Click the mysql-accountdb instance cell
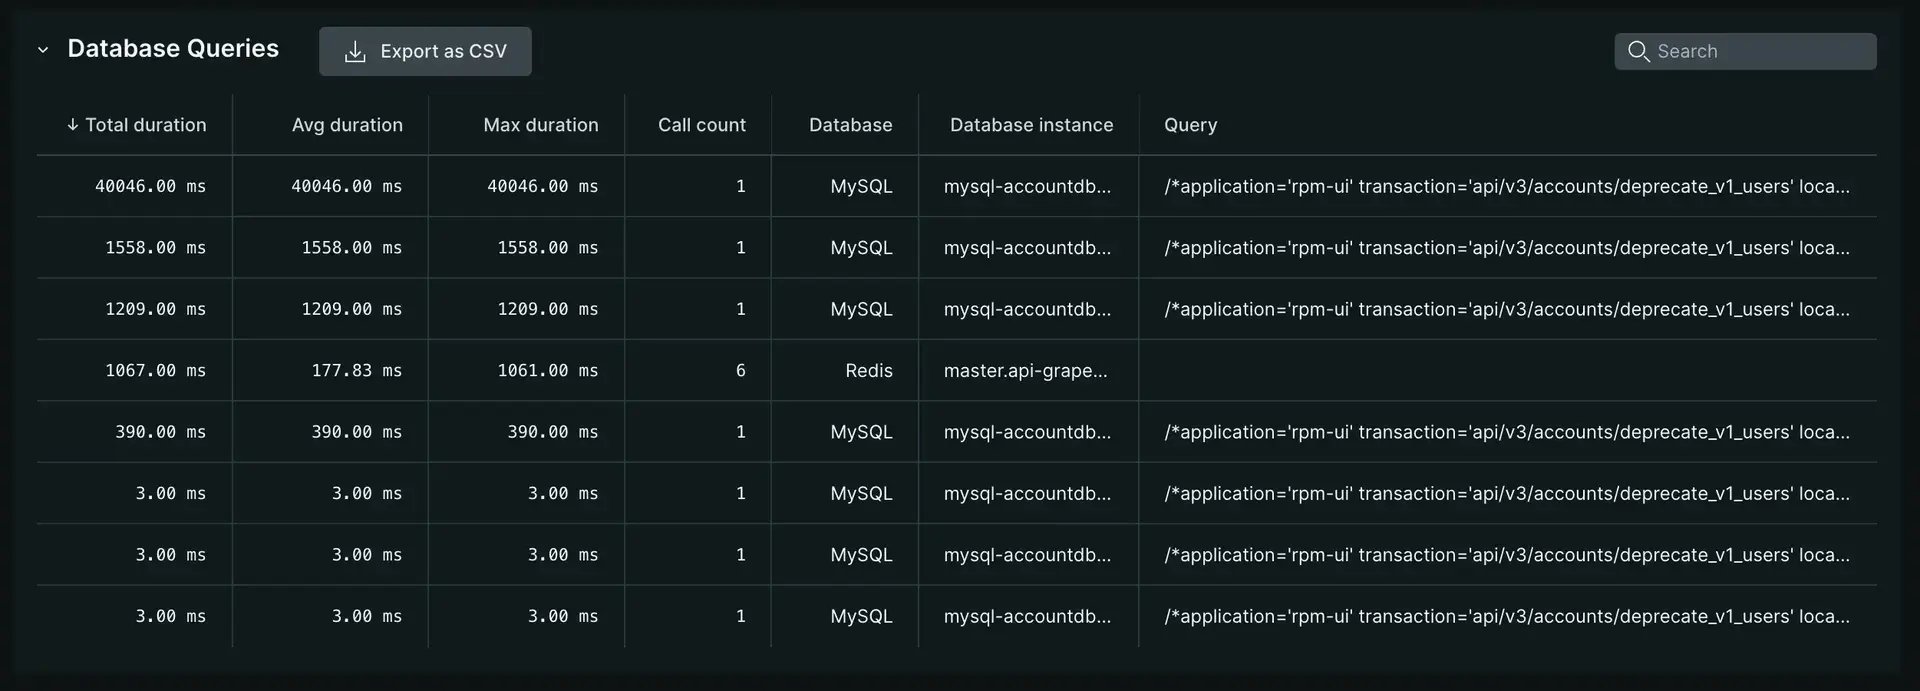The image size is (1920, 691). point(1028,186)
